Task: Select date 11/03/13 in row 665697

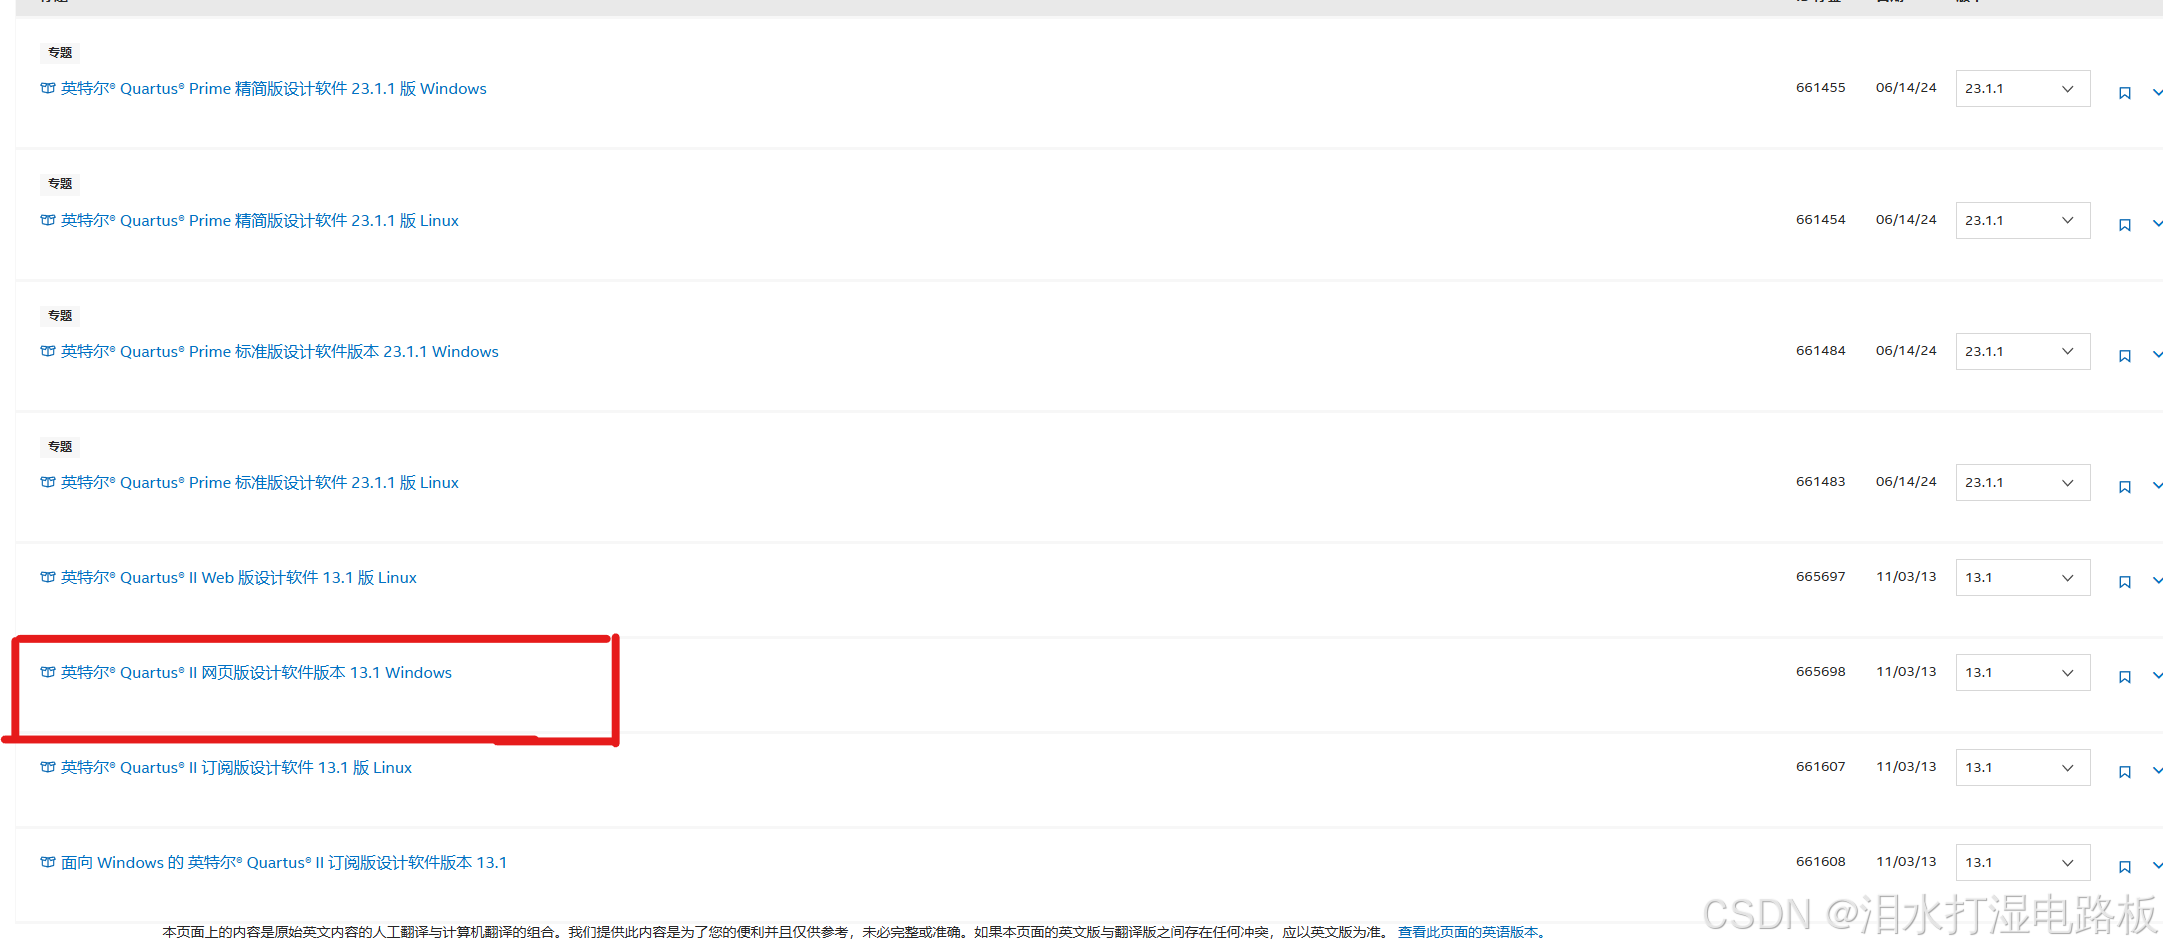Action: coord(1906,577)
